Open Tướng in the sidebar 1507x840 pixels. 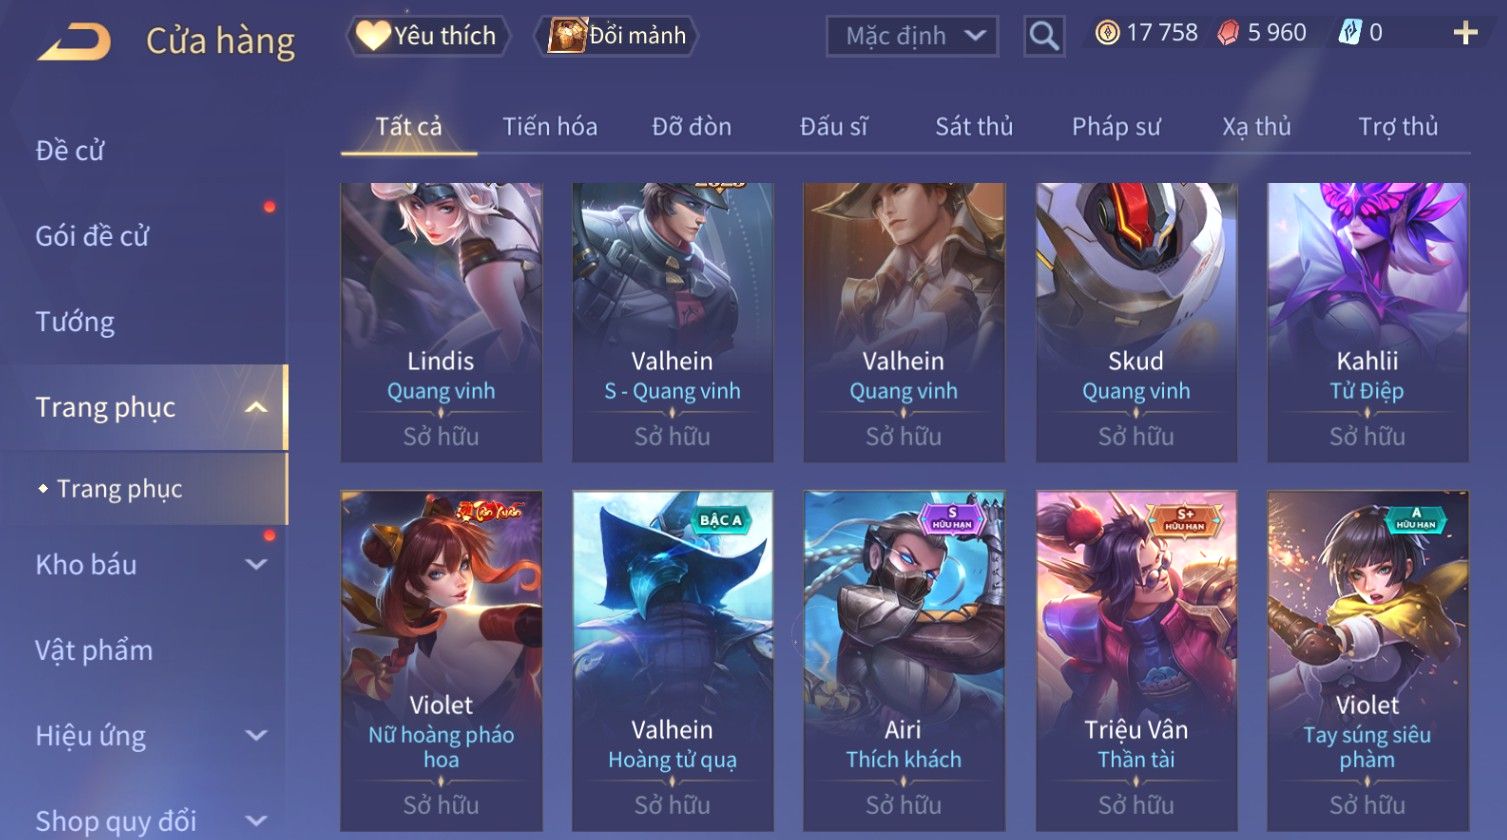click(x=75, y=322)
